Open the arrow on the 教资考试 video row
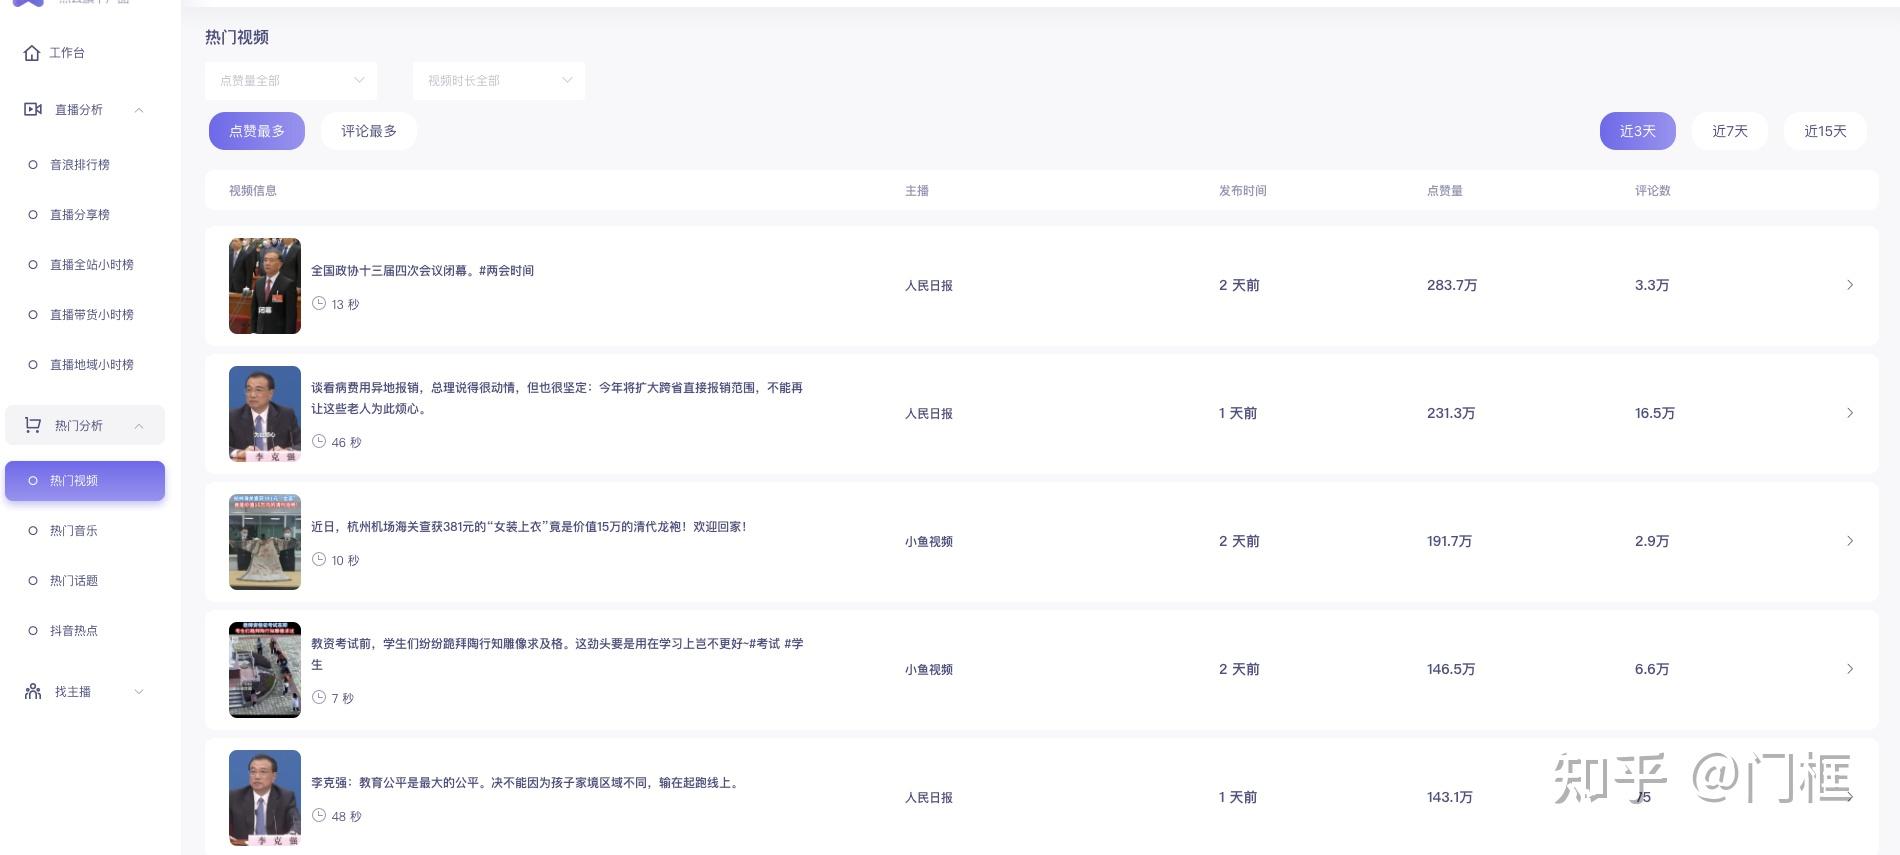The image size is (1900, 855). point(1850,669)
